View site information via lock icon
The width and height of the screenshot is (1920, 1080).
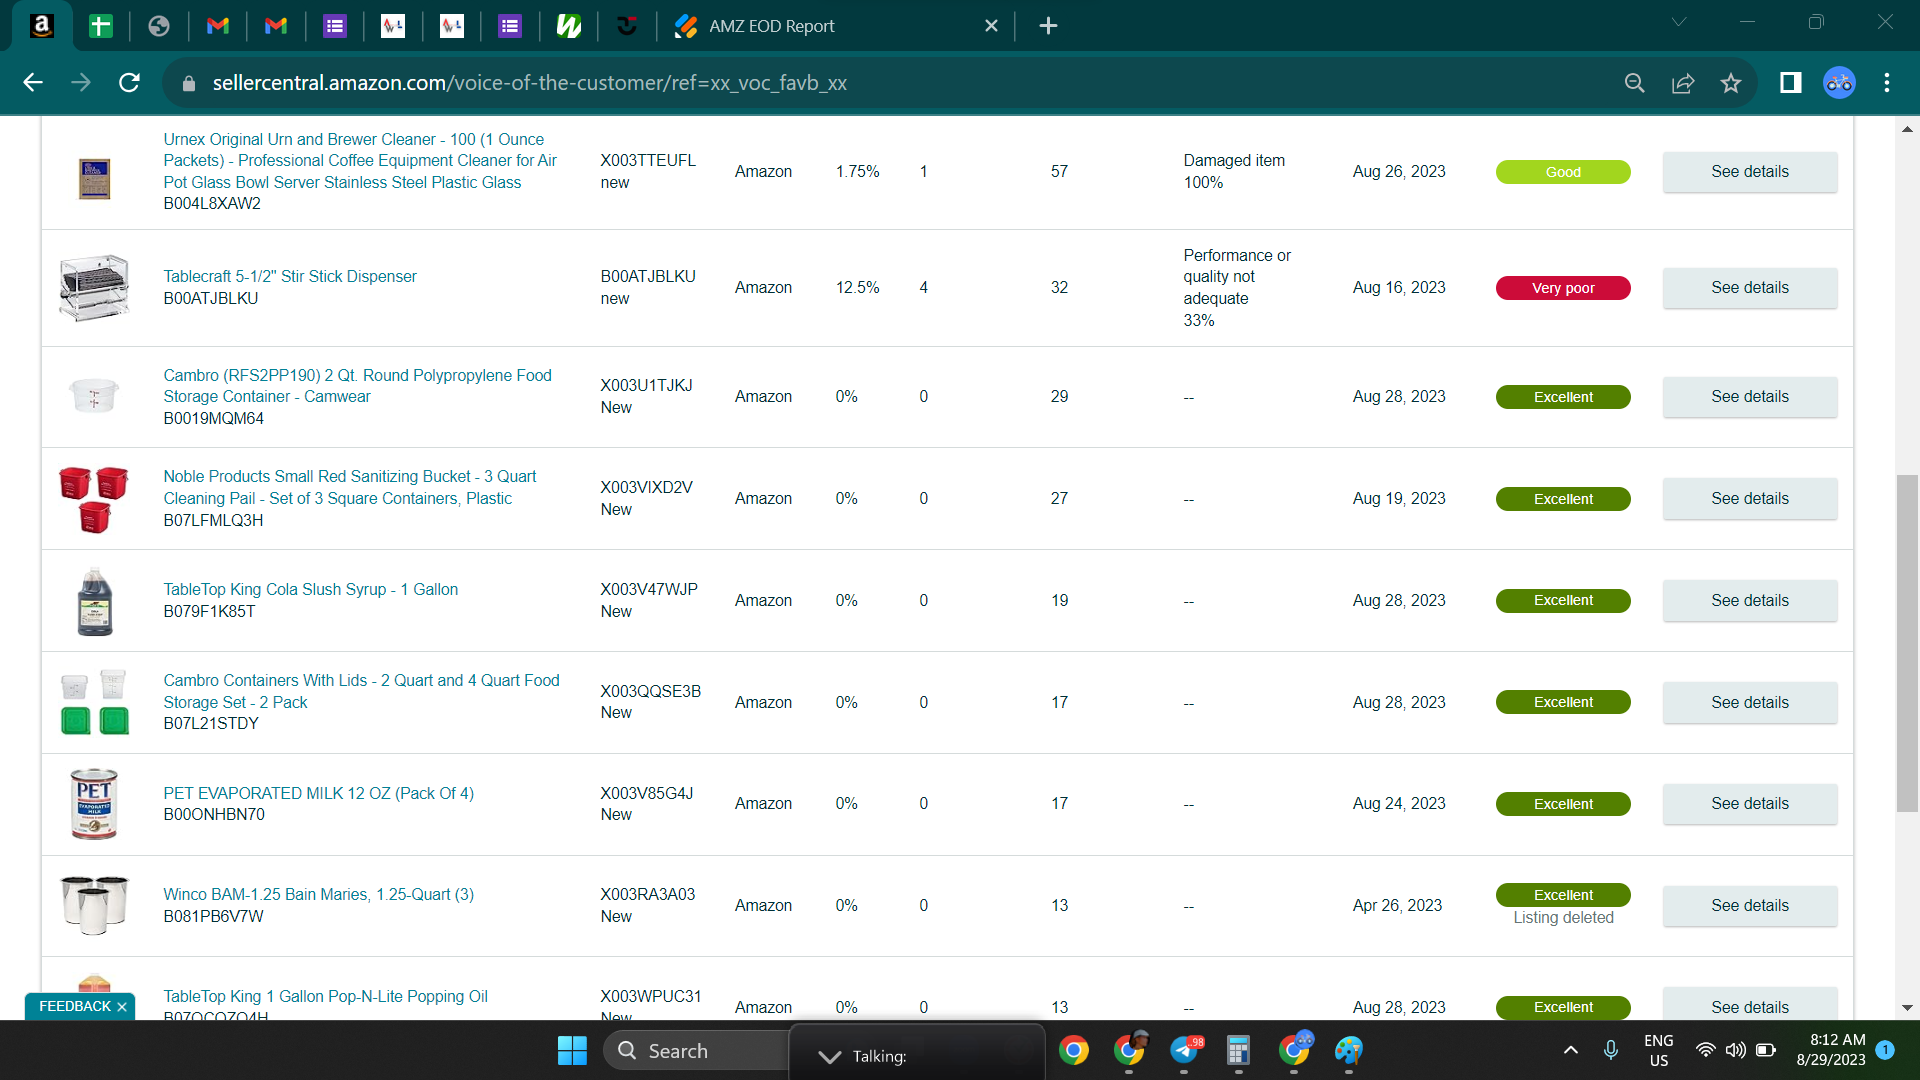pos(189,84)
